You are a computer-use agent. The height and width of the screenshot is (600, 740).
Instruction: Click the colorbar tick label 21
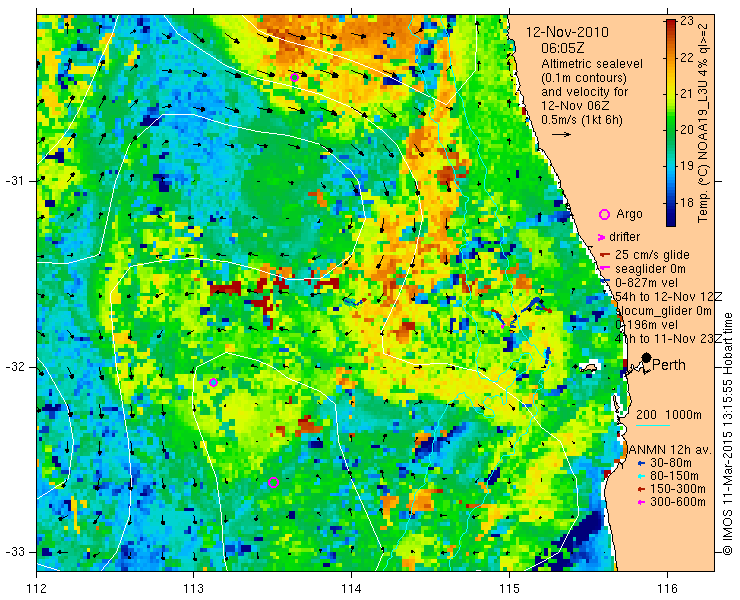(687, 94)
